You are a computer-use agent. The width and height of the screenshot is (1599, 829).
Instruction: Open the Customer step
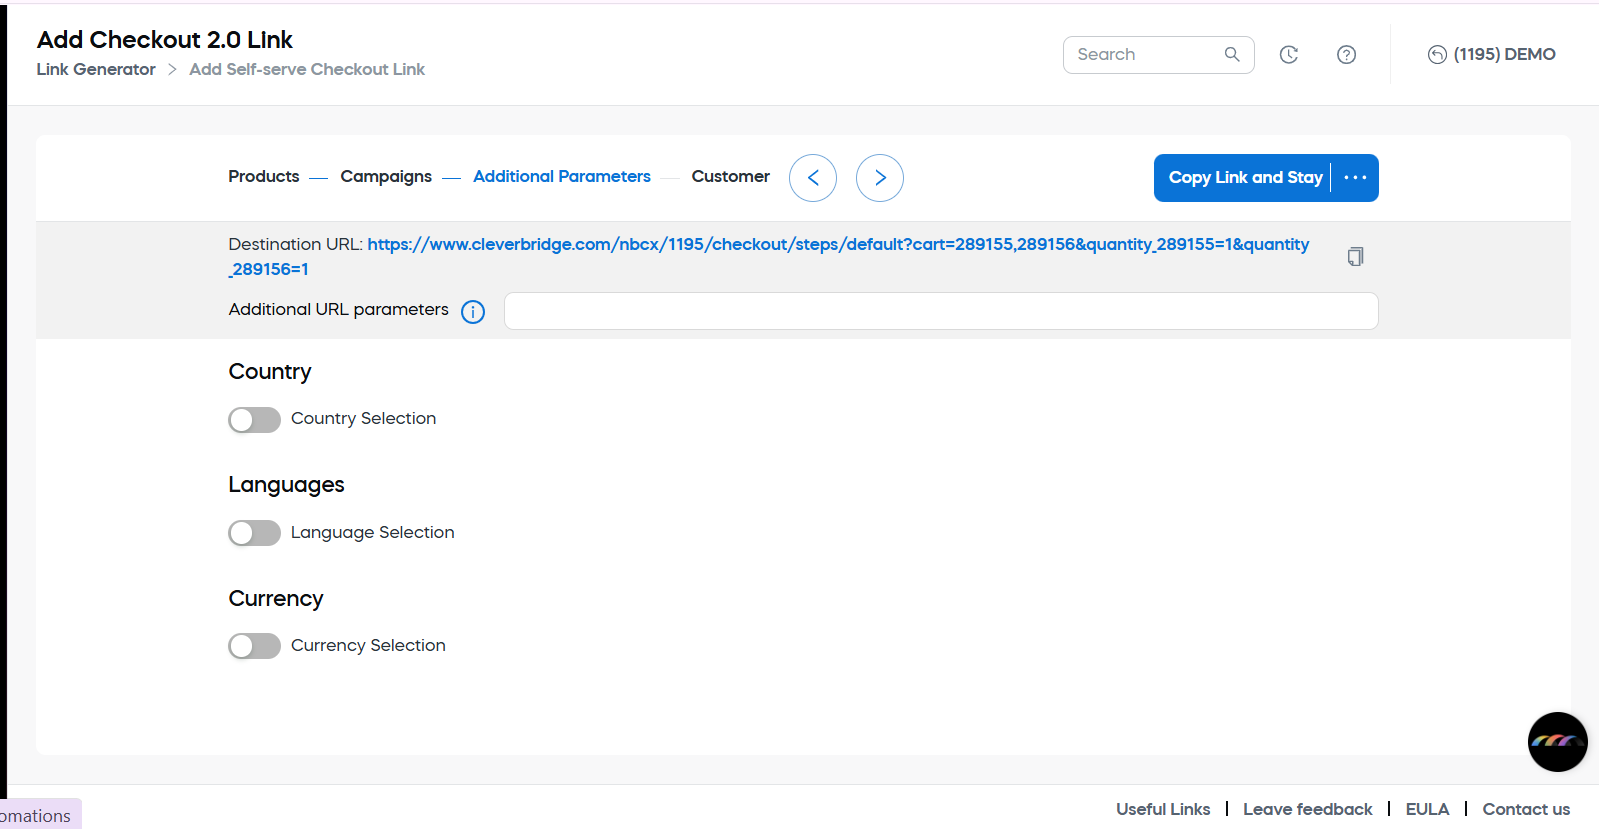pos(730,177)
